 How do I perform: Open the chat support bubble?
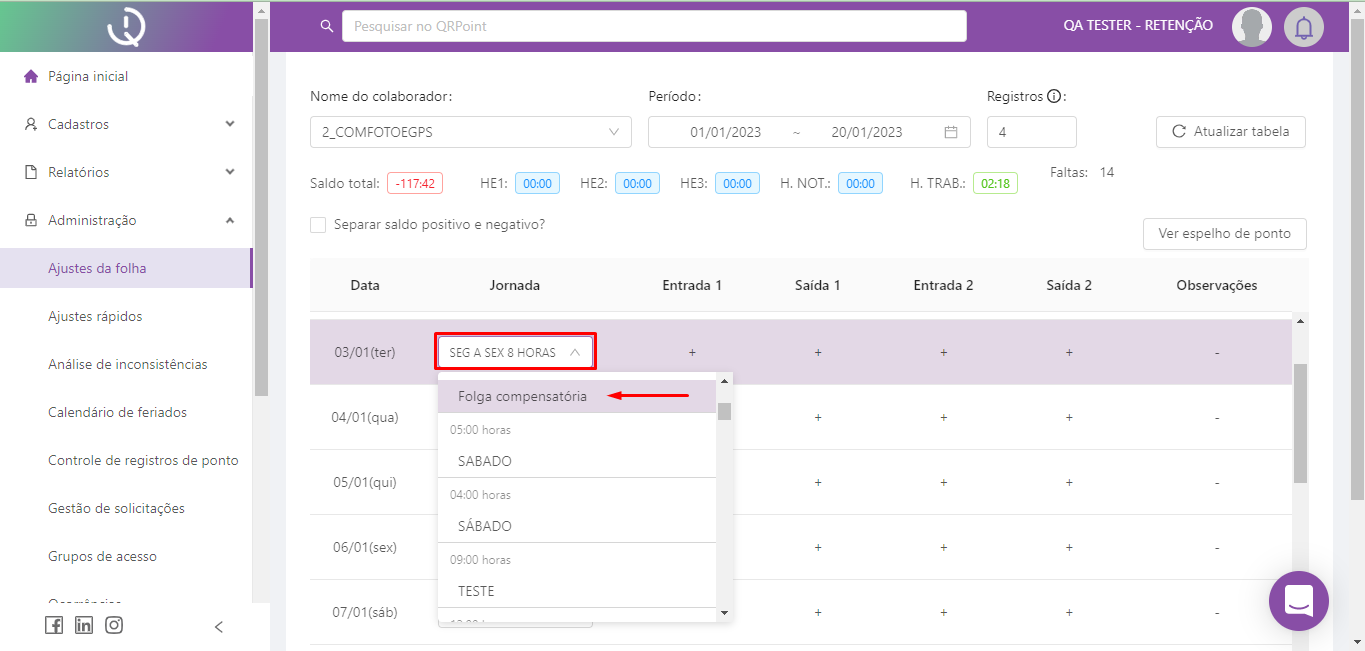[x=1298, y=601]
